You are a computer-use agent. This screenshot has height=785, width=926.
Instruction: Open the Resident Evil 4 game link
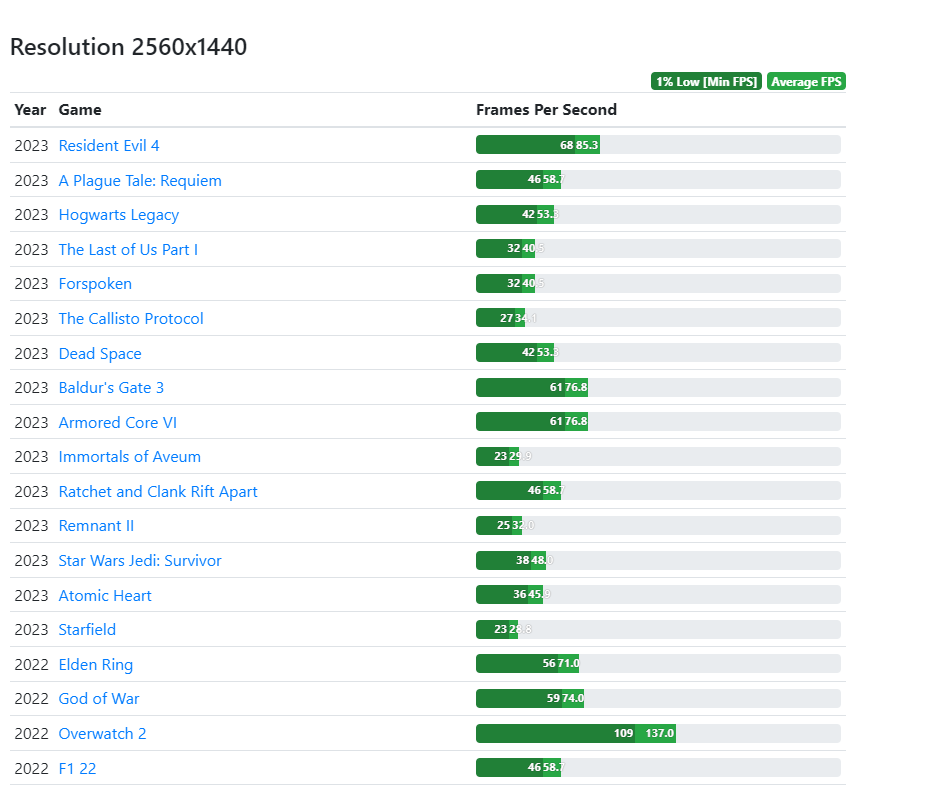[x=109, y=145]
